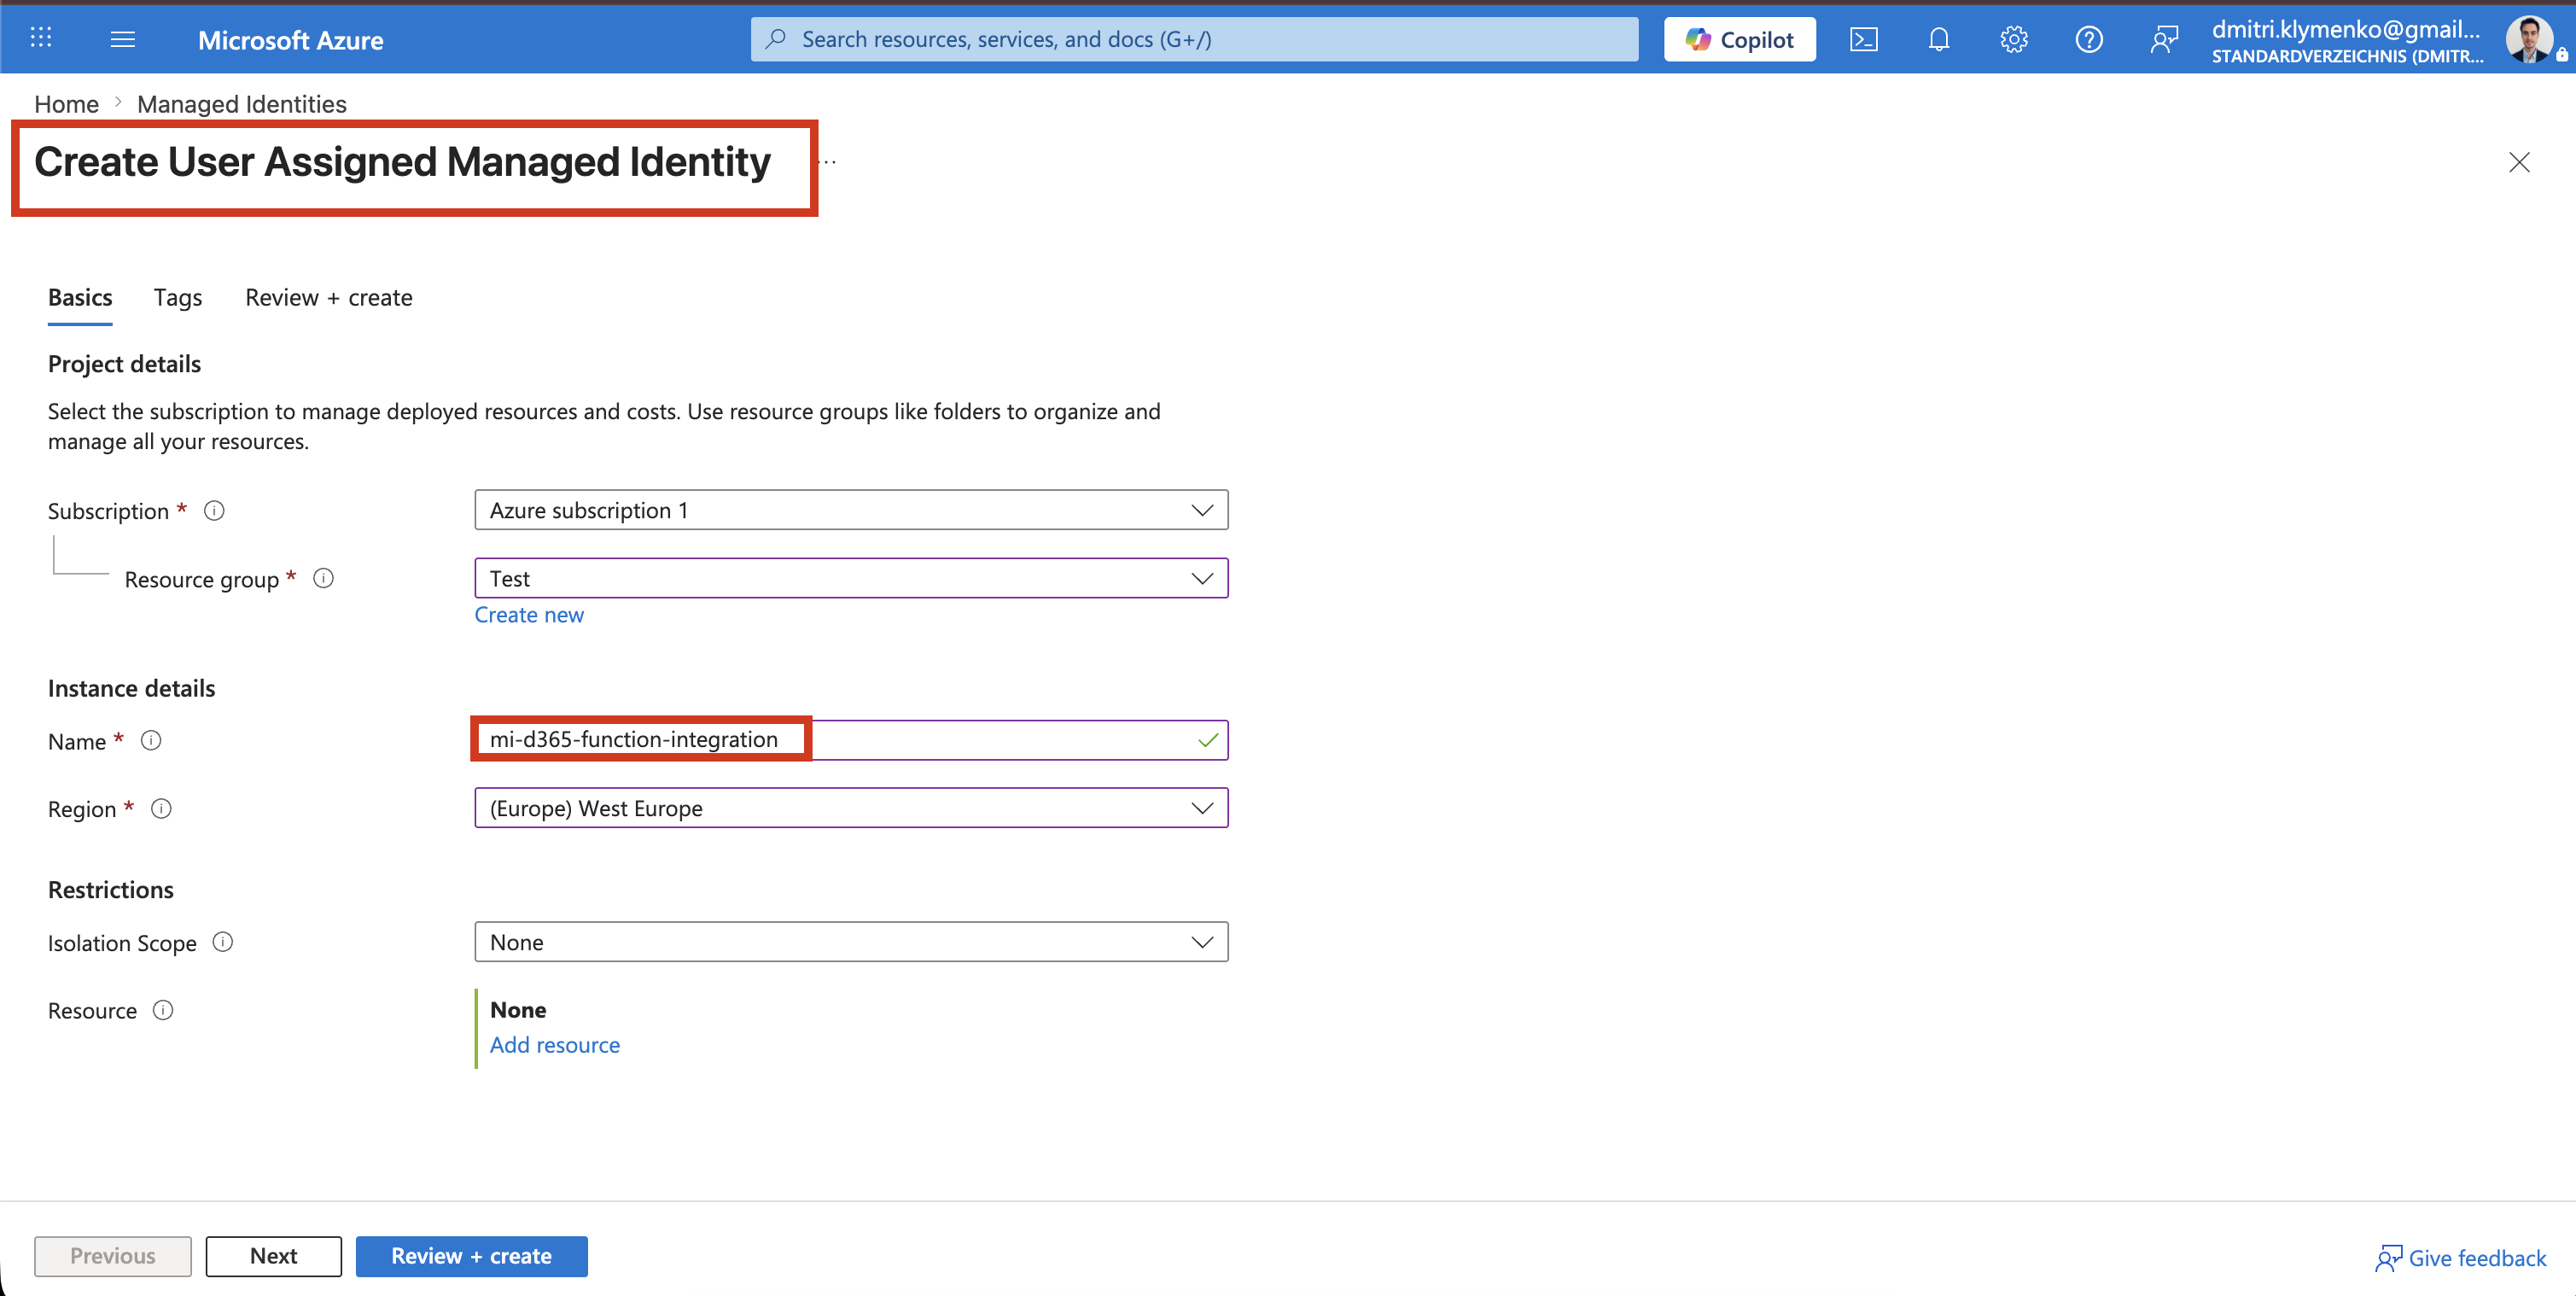Click the blue Review + create button

pyautogui.click(x=472, y=1256)
